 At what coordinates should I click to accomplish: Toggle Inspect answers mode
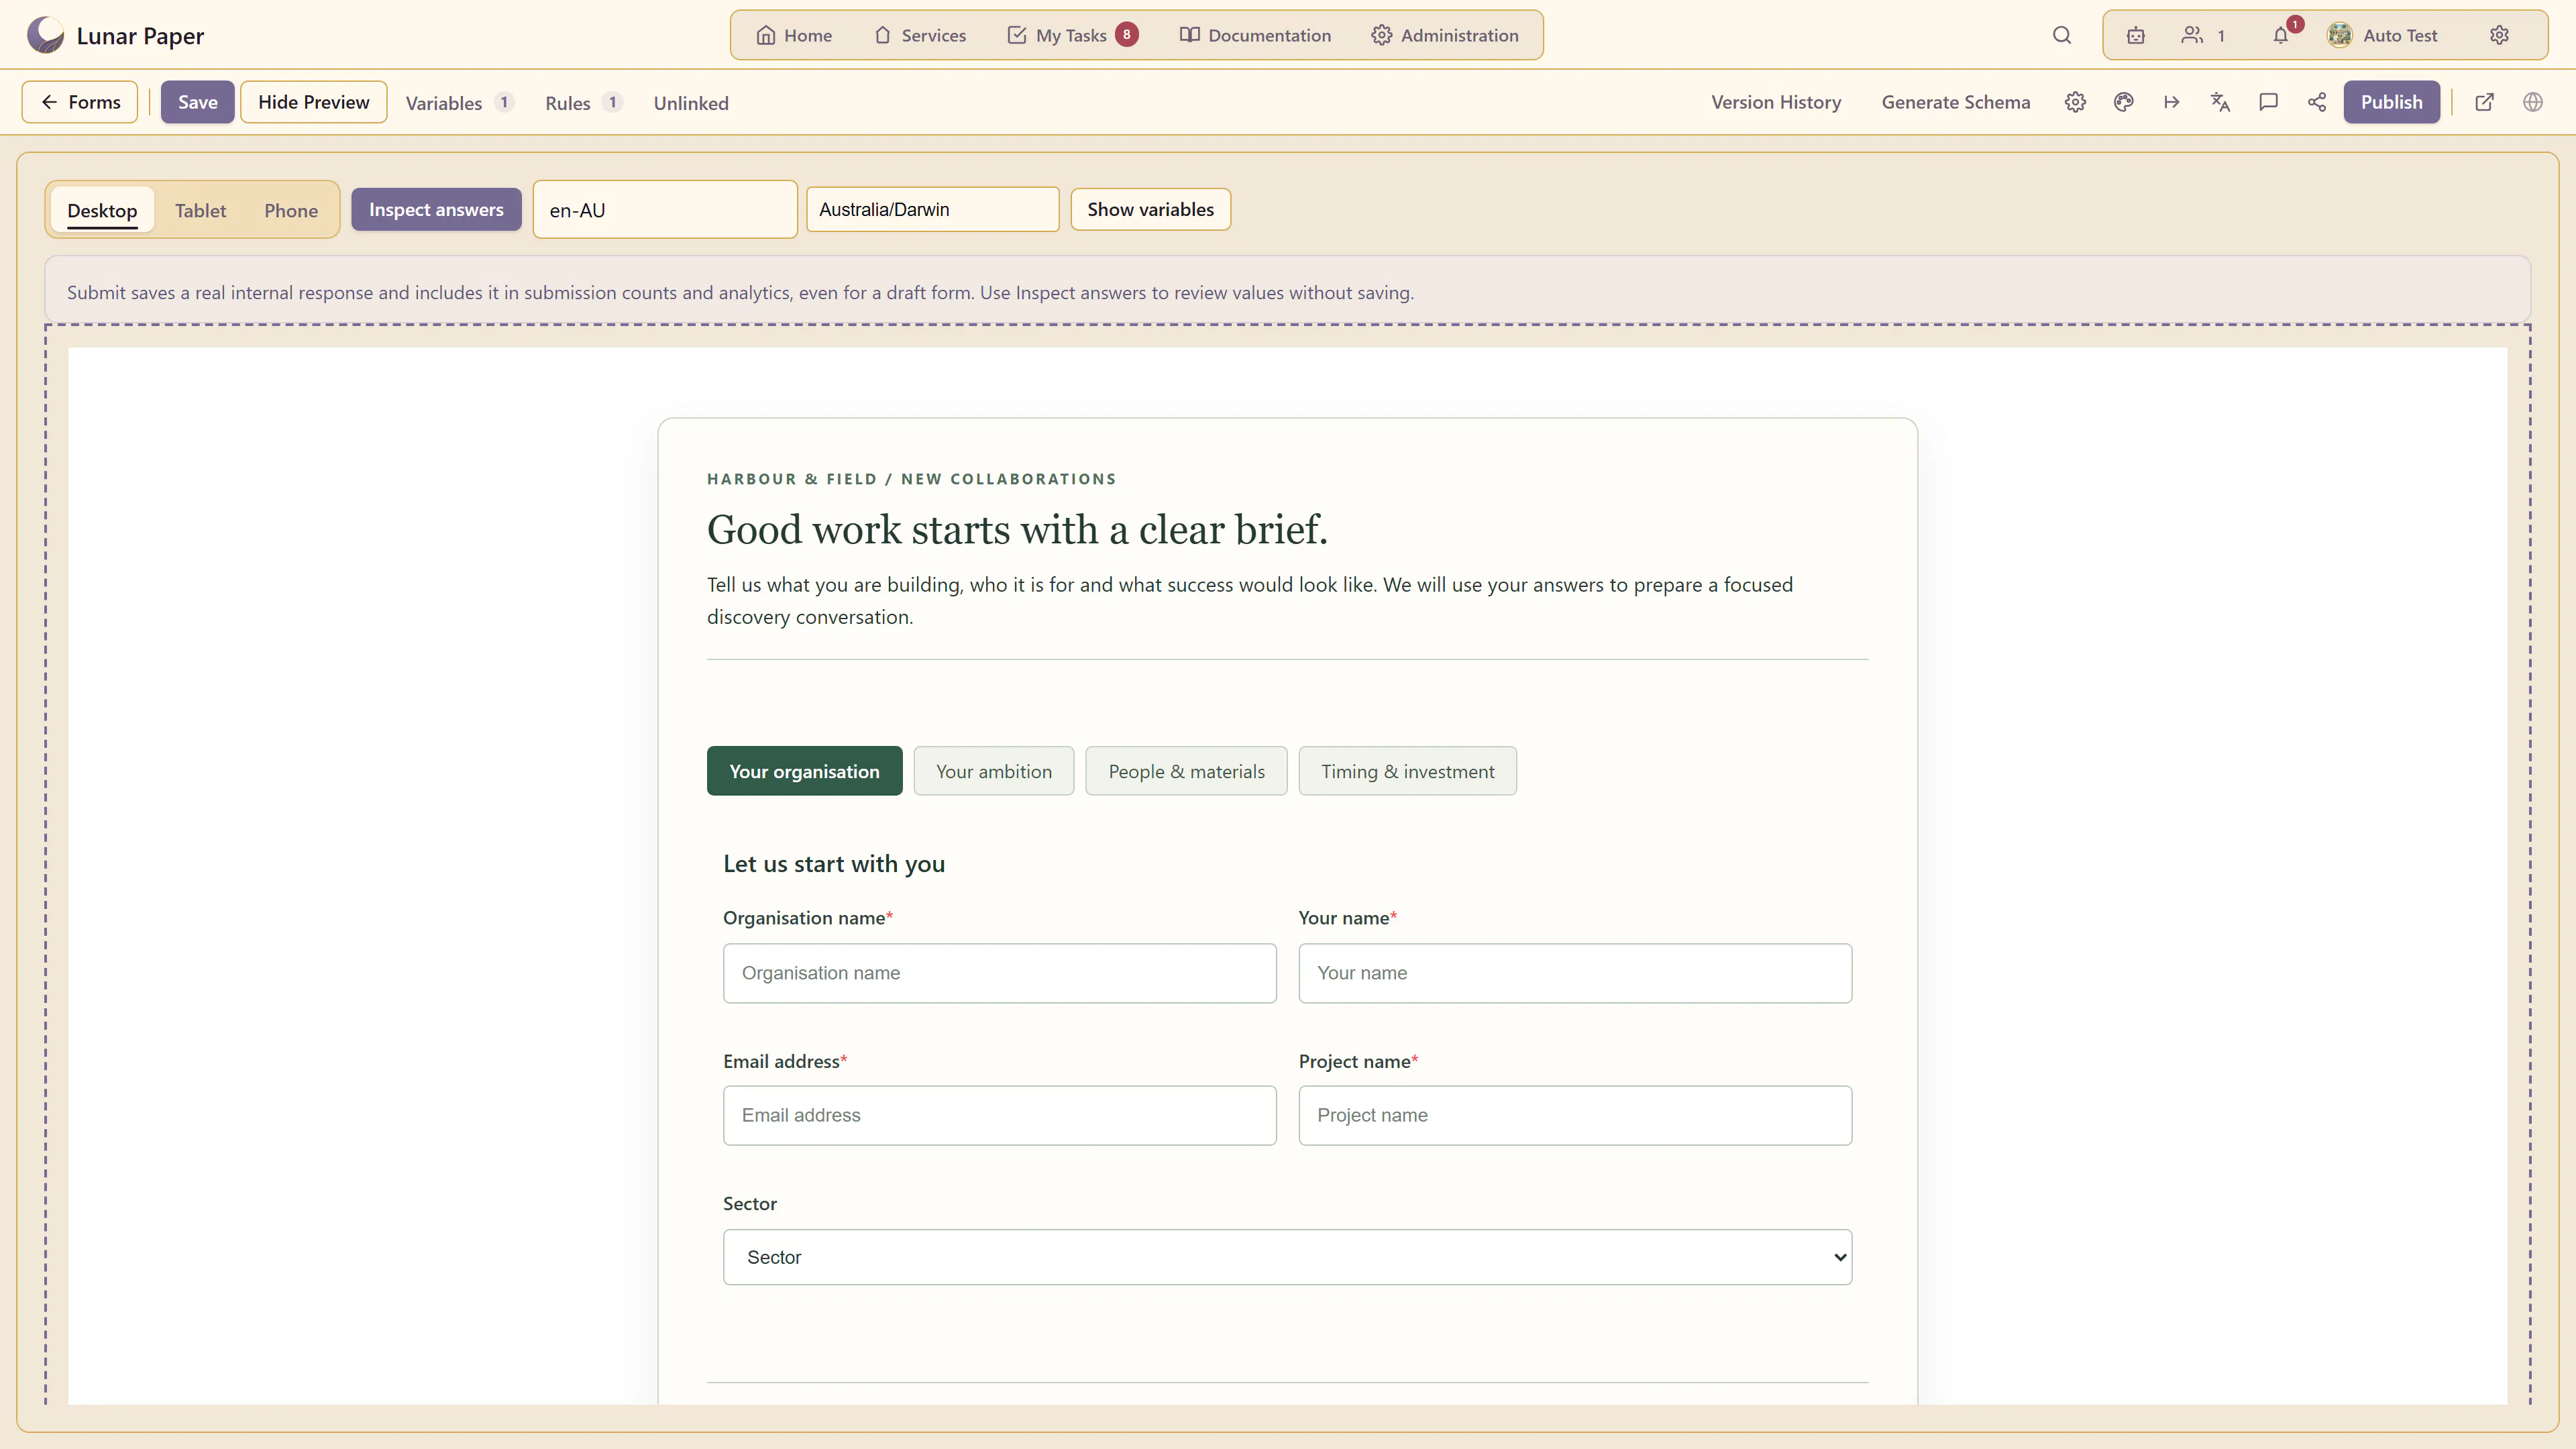click(436, 209)
